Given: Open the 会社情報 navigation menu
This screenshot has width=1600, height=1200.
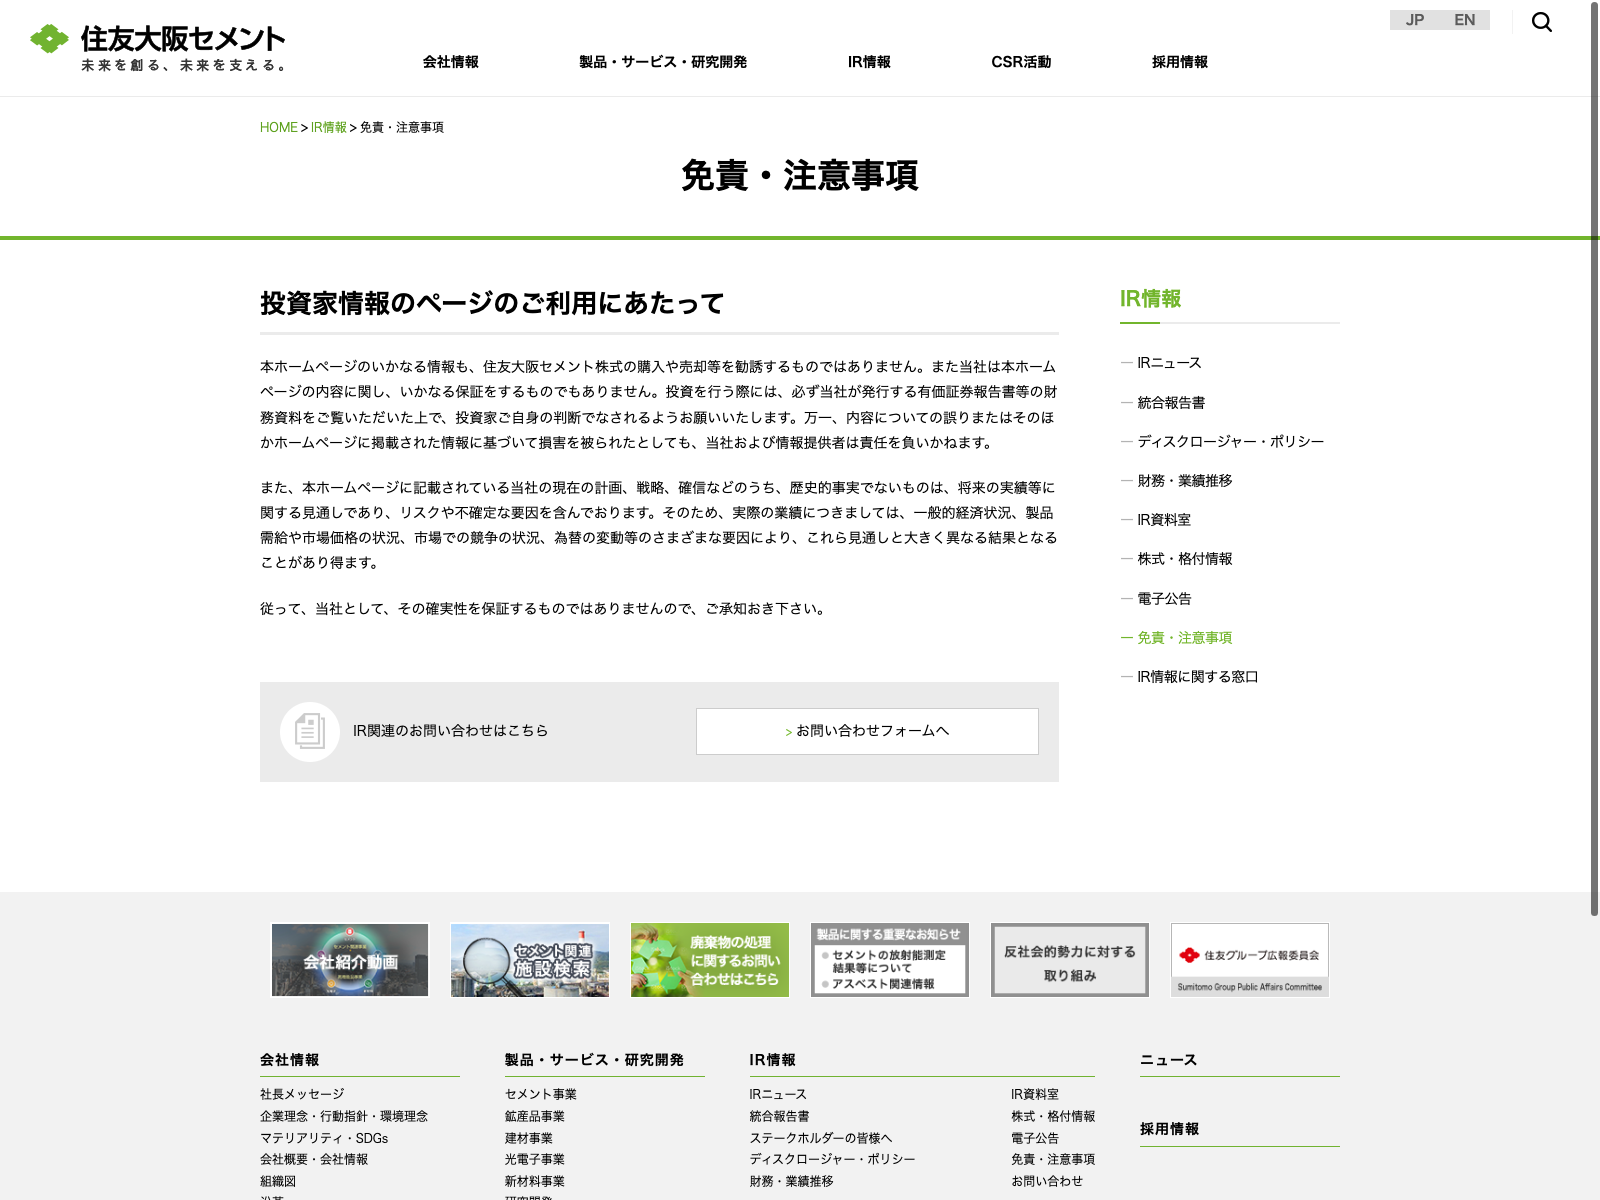Looking at the screenshot, I should (450, 62).
